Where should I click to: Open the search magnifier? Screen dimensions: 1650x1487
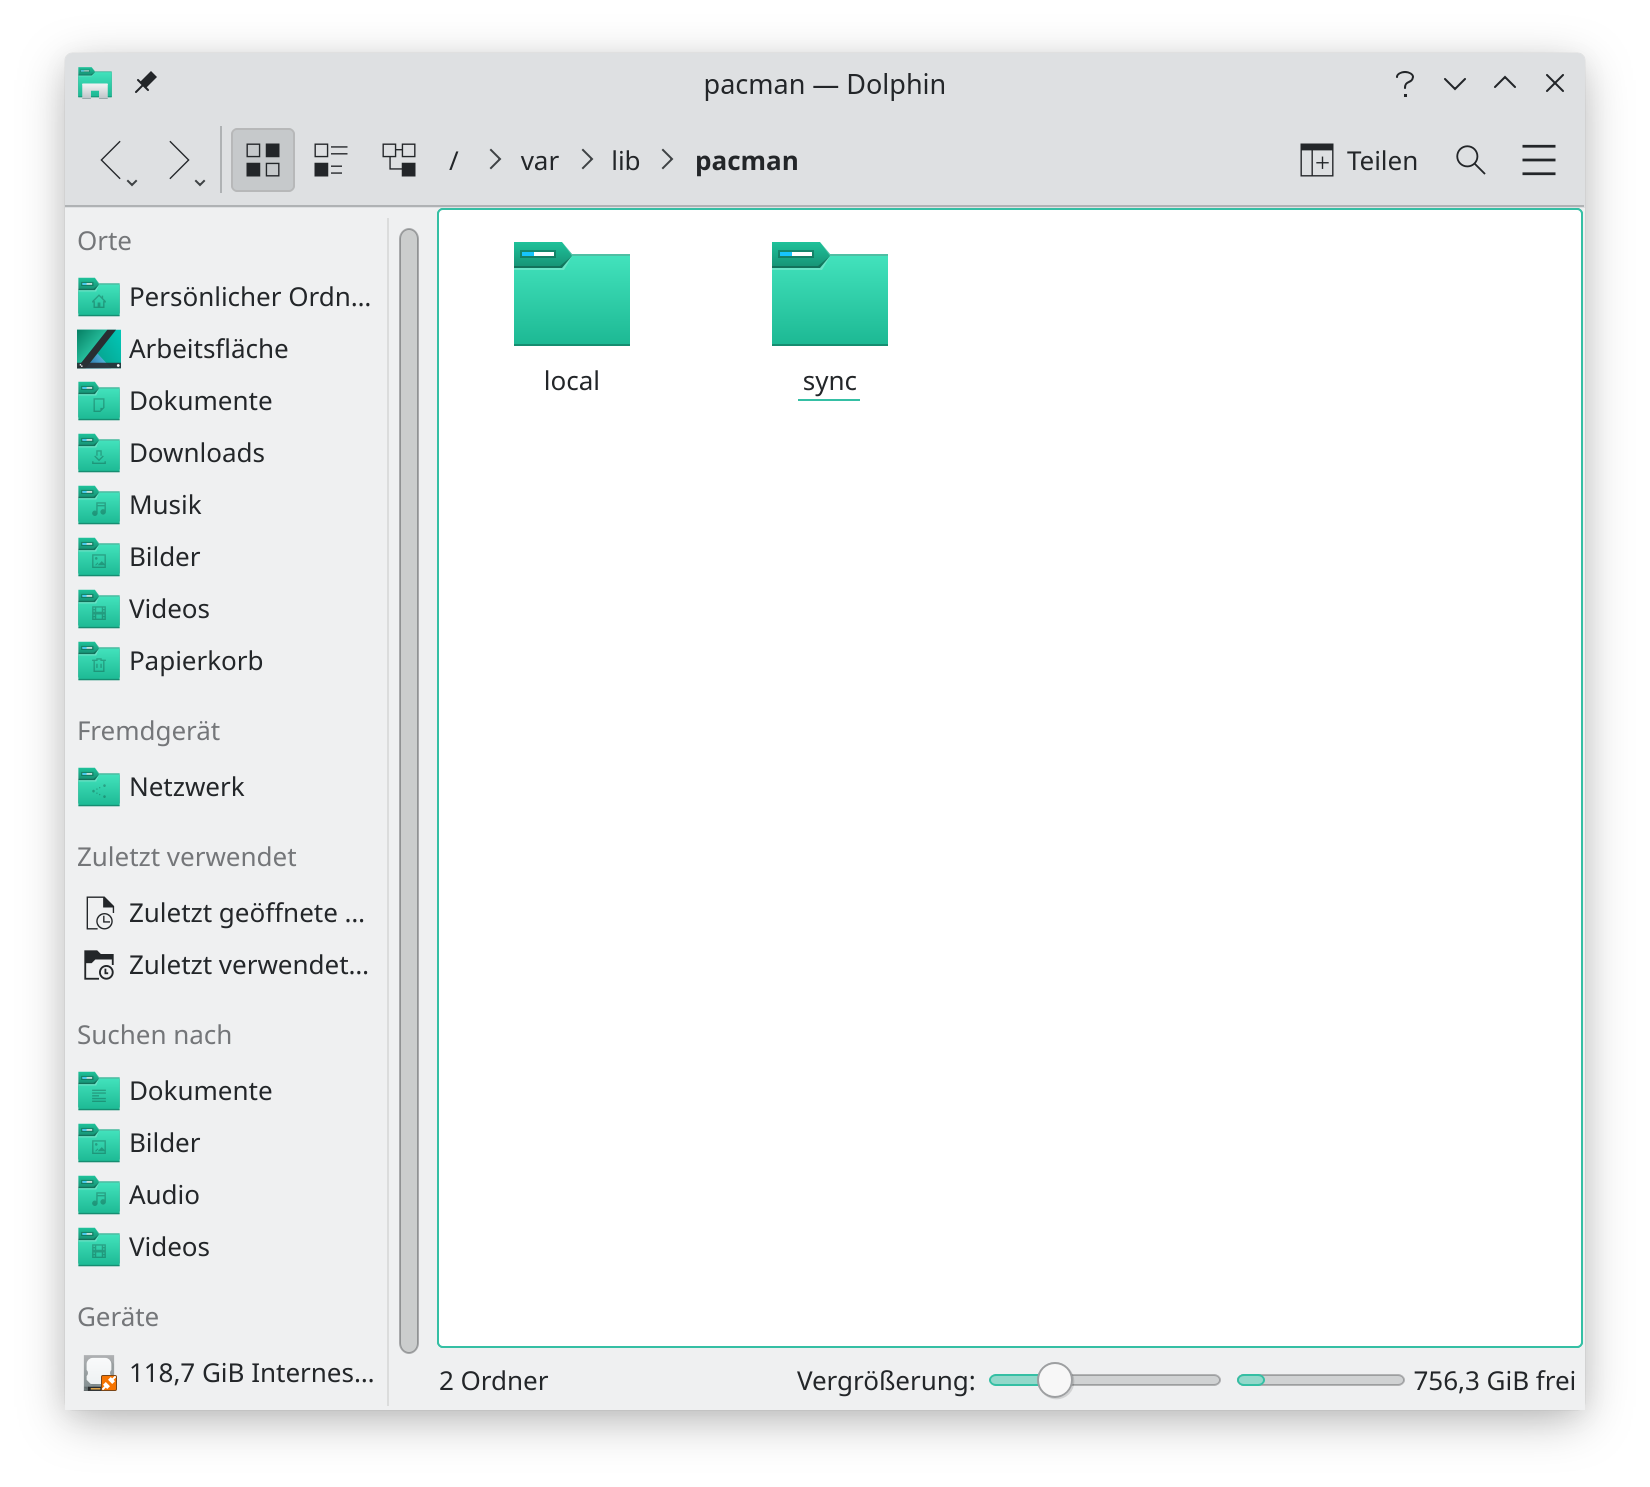(x=1470, y=160)
